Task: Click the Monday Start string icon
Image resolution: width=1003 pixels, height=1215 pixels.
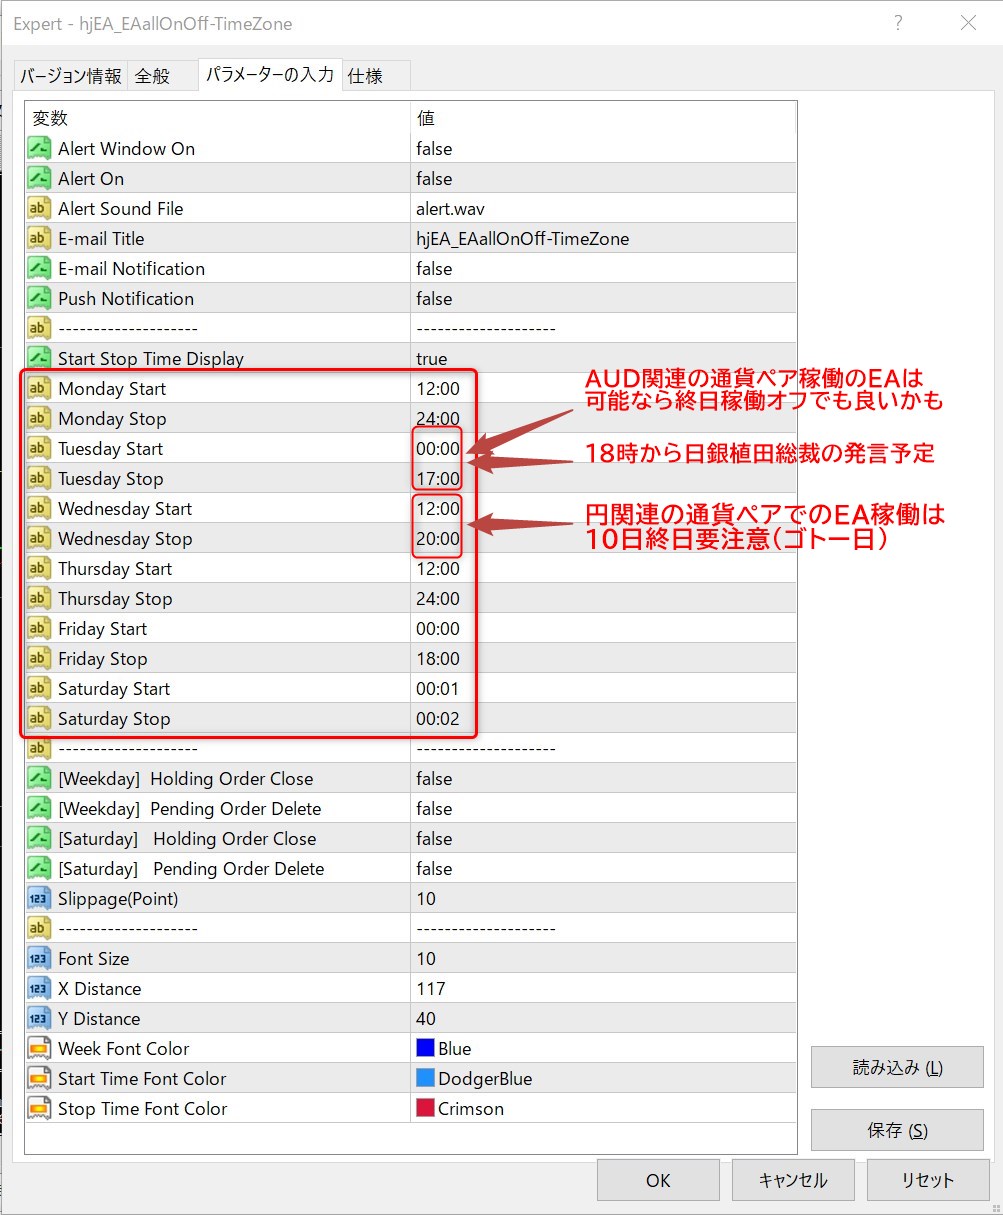Action: coord(39,389)
